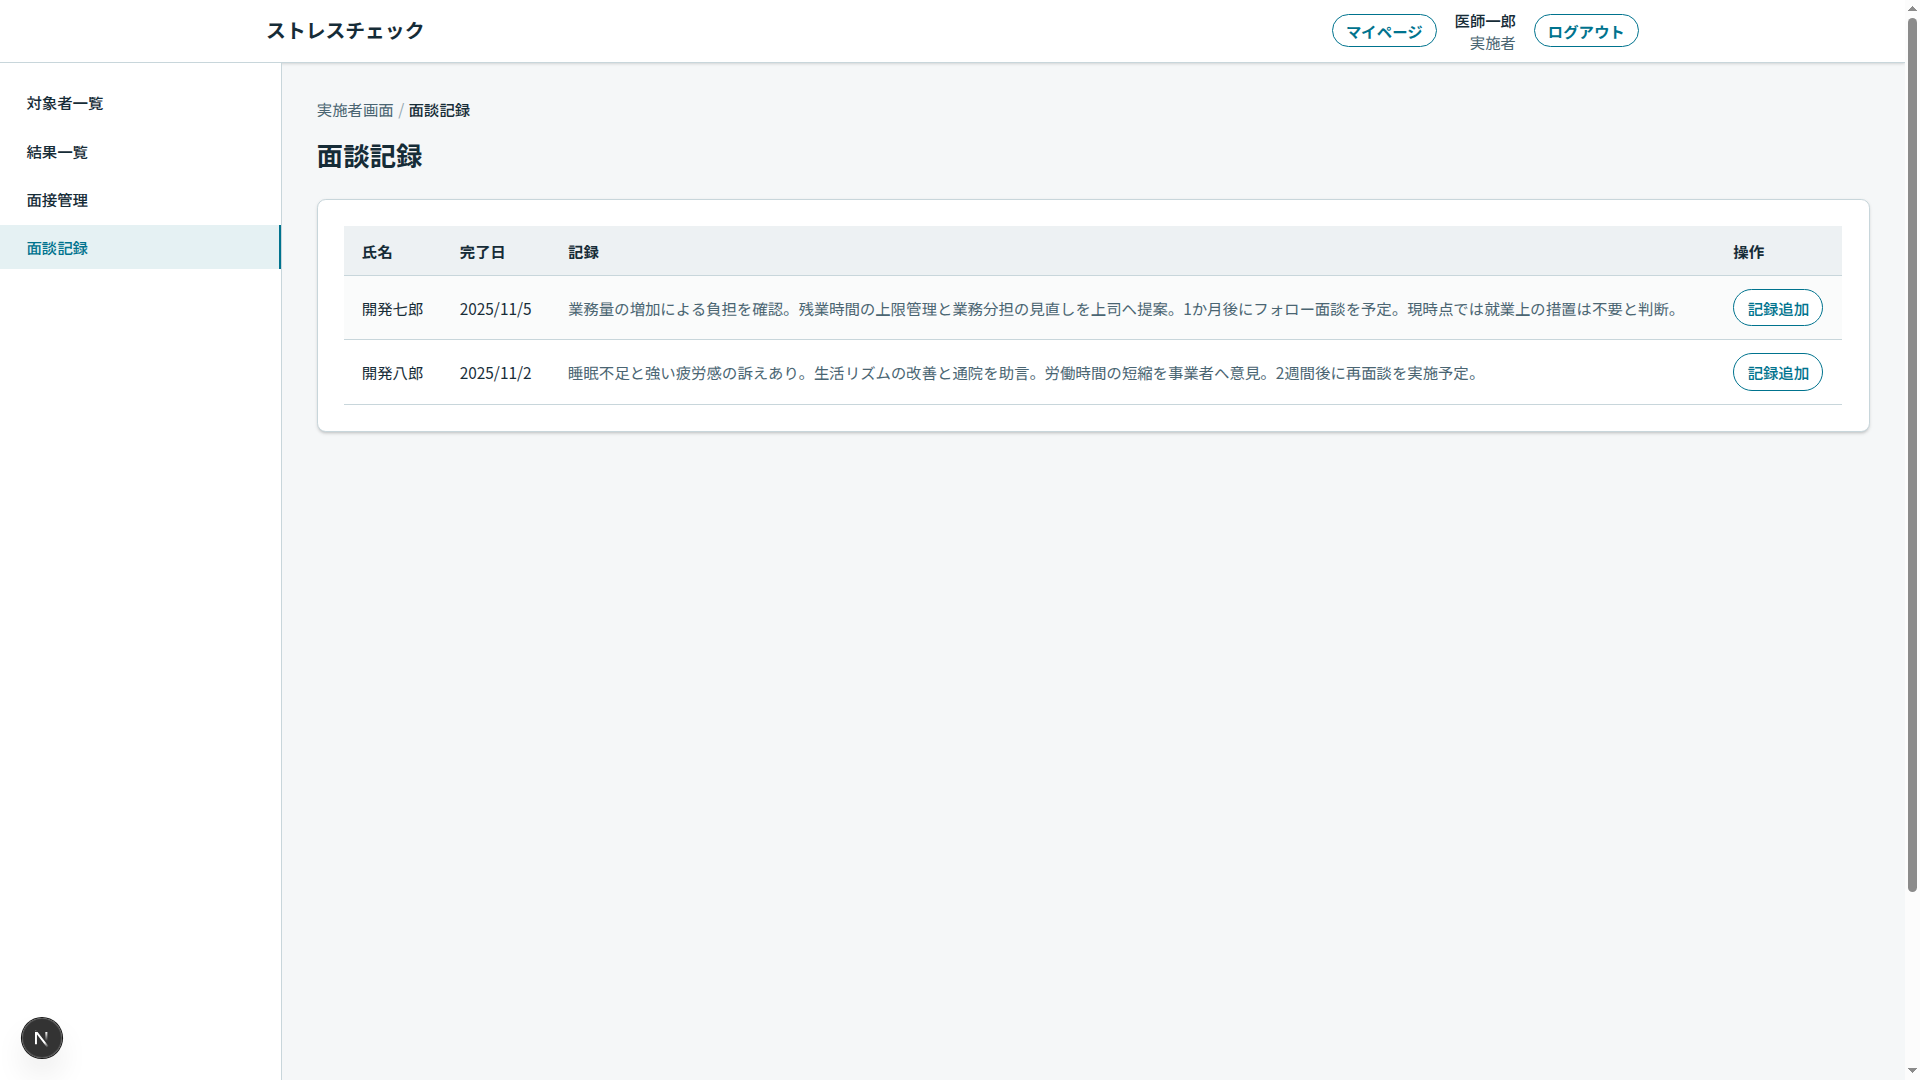Select 面接管理 in the sidebar
1920x1080 pixels.
[x=140, y=200]
